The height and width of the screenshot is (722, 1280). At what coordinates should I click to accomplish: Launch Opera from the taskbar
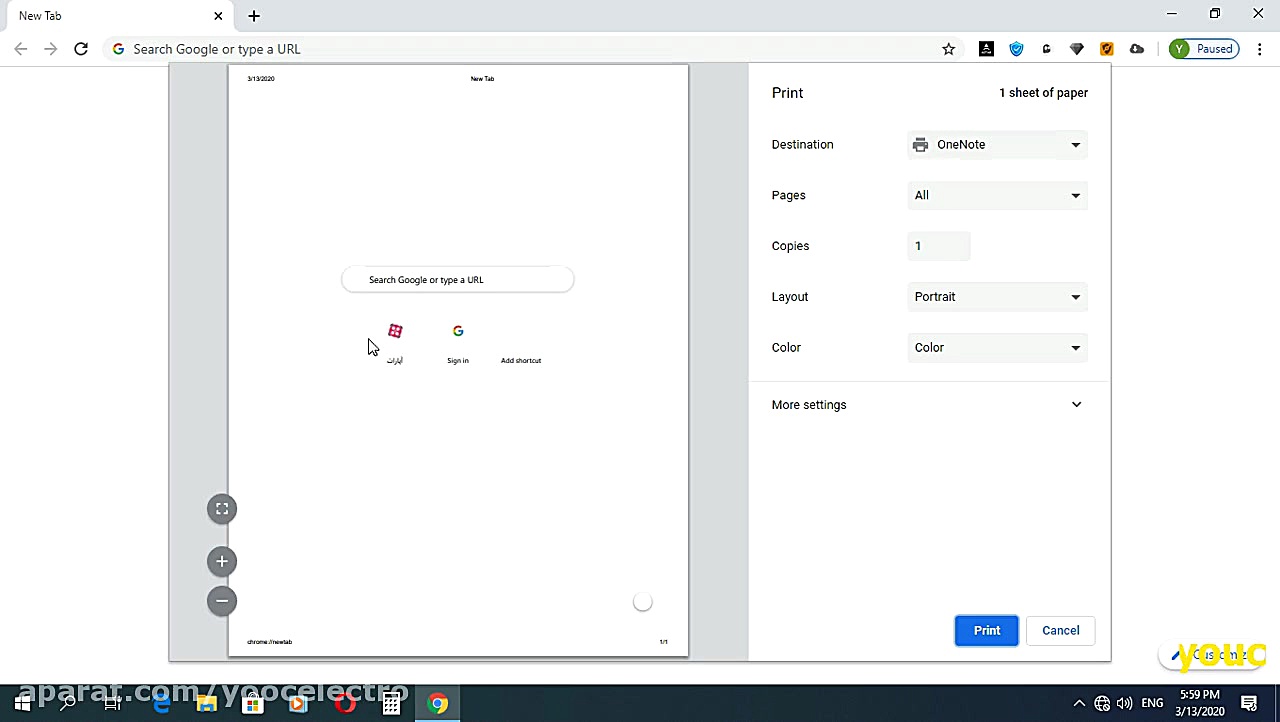[344, 703]
